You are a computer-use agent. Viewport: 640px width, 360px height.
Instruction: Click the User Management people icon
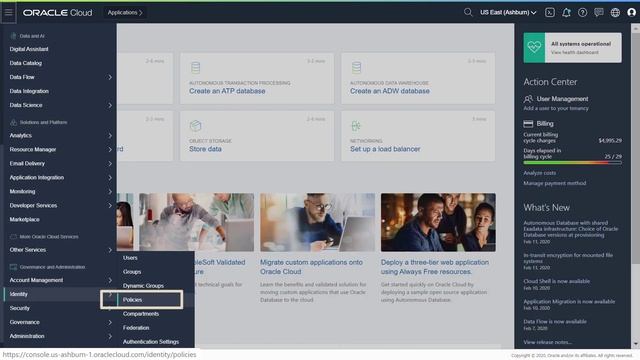point(528,99)
